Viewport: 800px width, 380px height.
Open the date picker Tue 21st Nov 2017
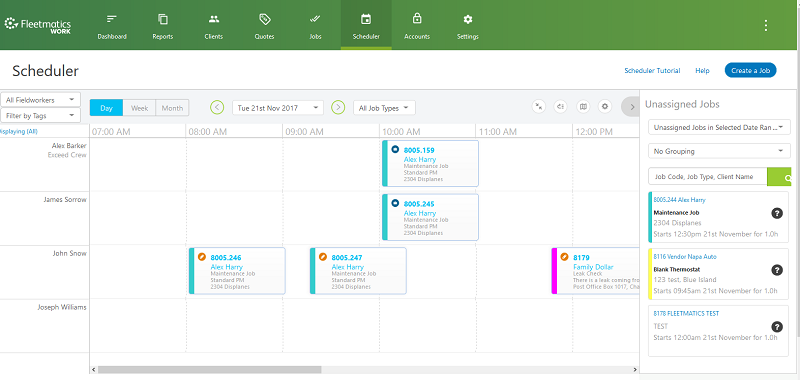278,108
